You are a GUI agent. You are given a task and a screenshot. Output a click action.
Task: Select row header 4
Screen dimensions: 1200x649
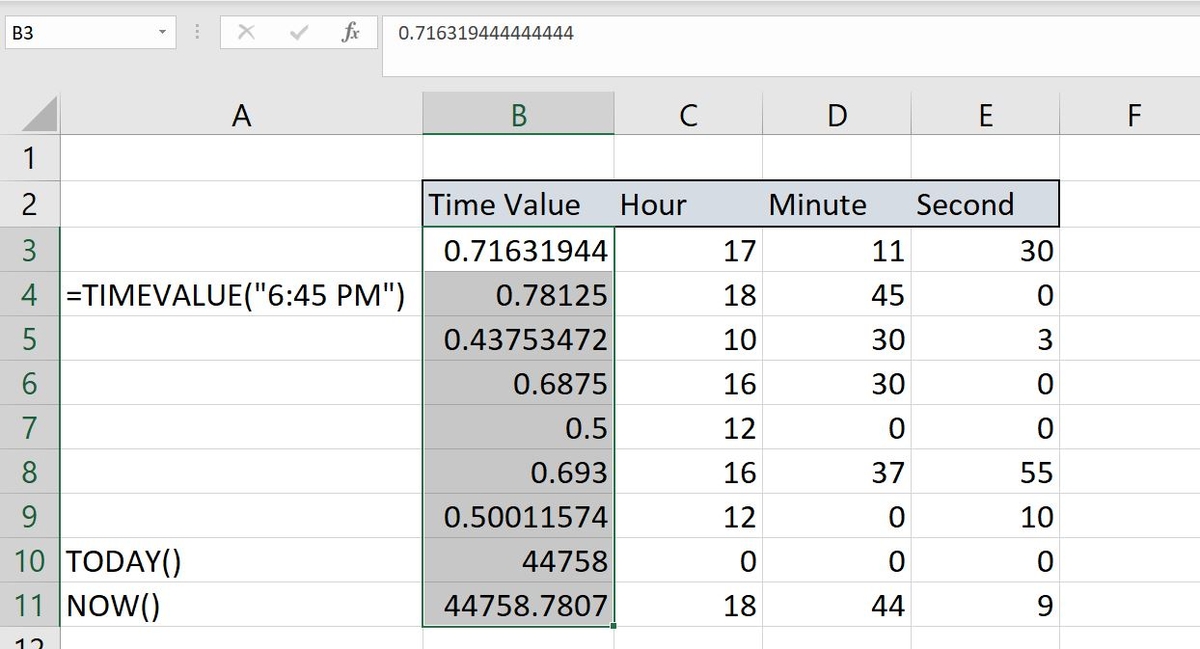coord(31,295)
